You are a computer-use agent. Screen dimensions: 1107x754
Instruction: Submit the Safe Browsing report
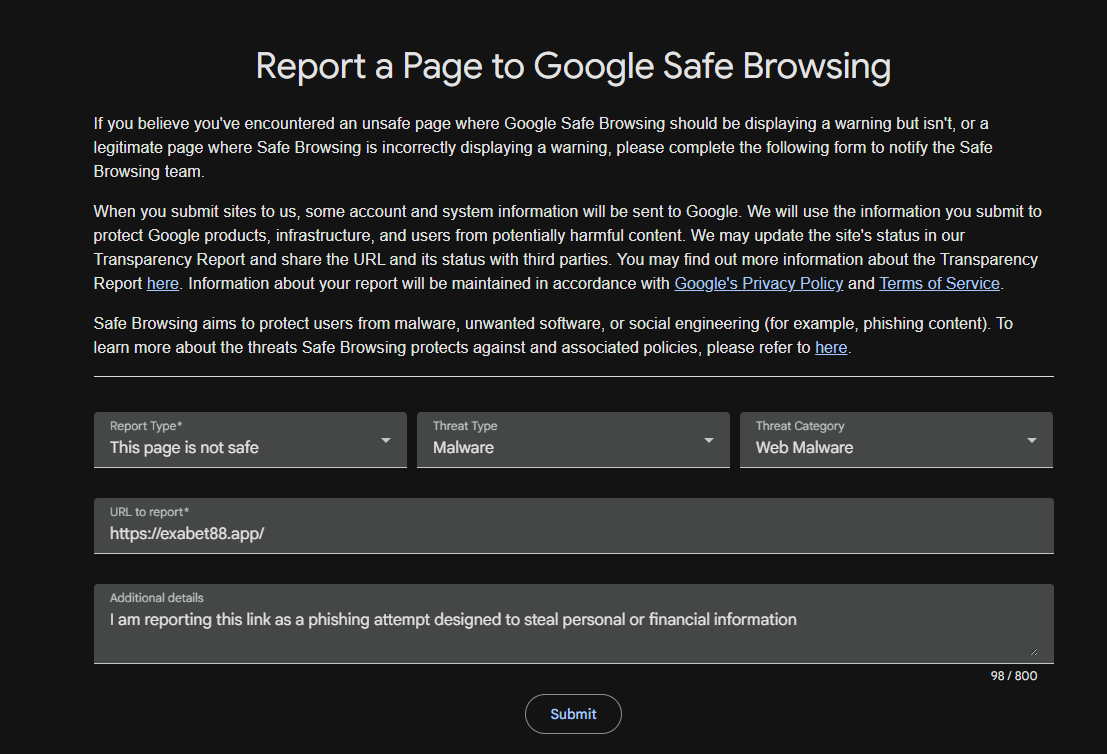[573, 714]
